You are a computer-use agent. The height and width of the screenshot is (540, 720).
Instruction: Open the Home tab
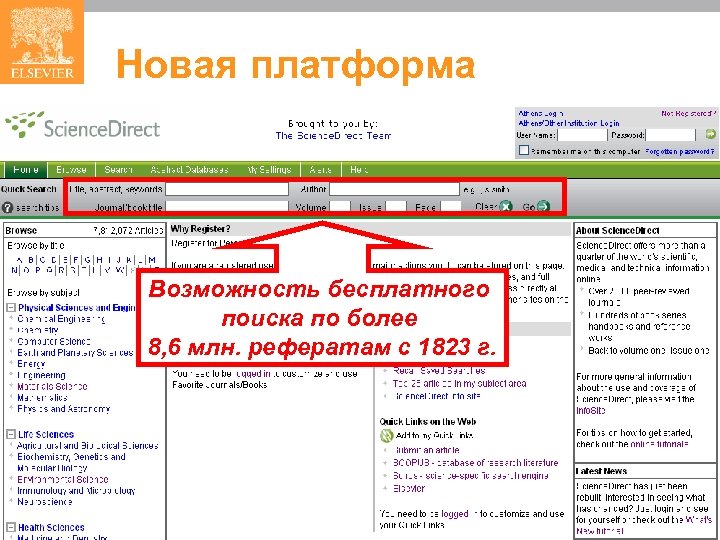(x=26, y=169)
